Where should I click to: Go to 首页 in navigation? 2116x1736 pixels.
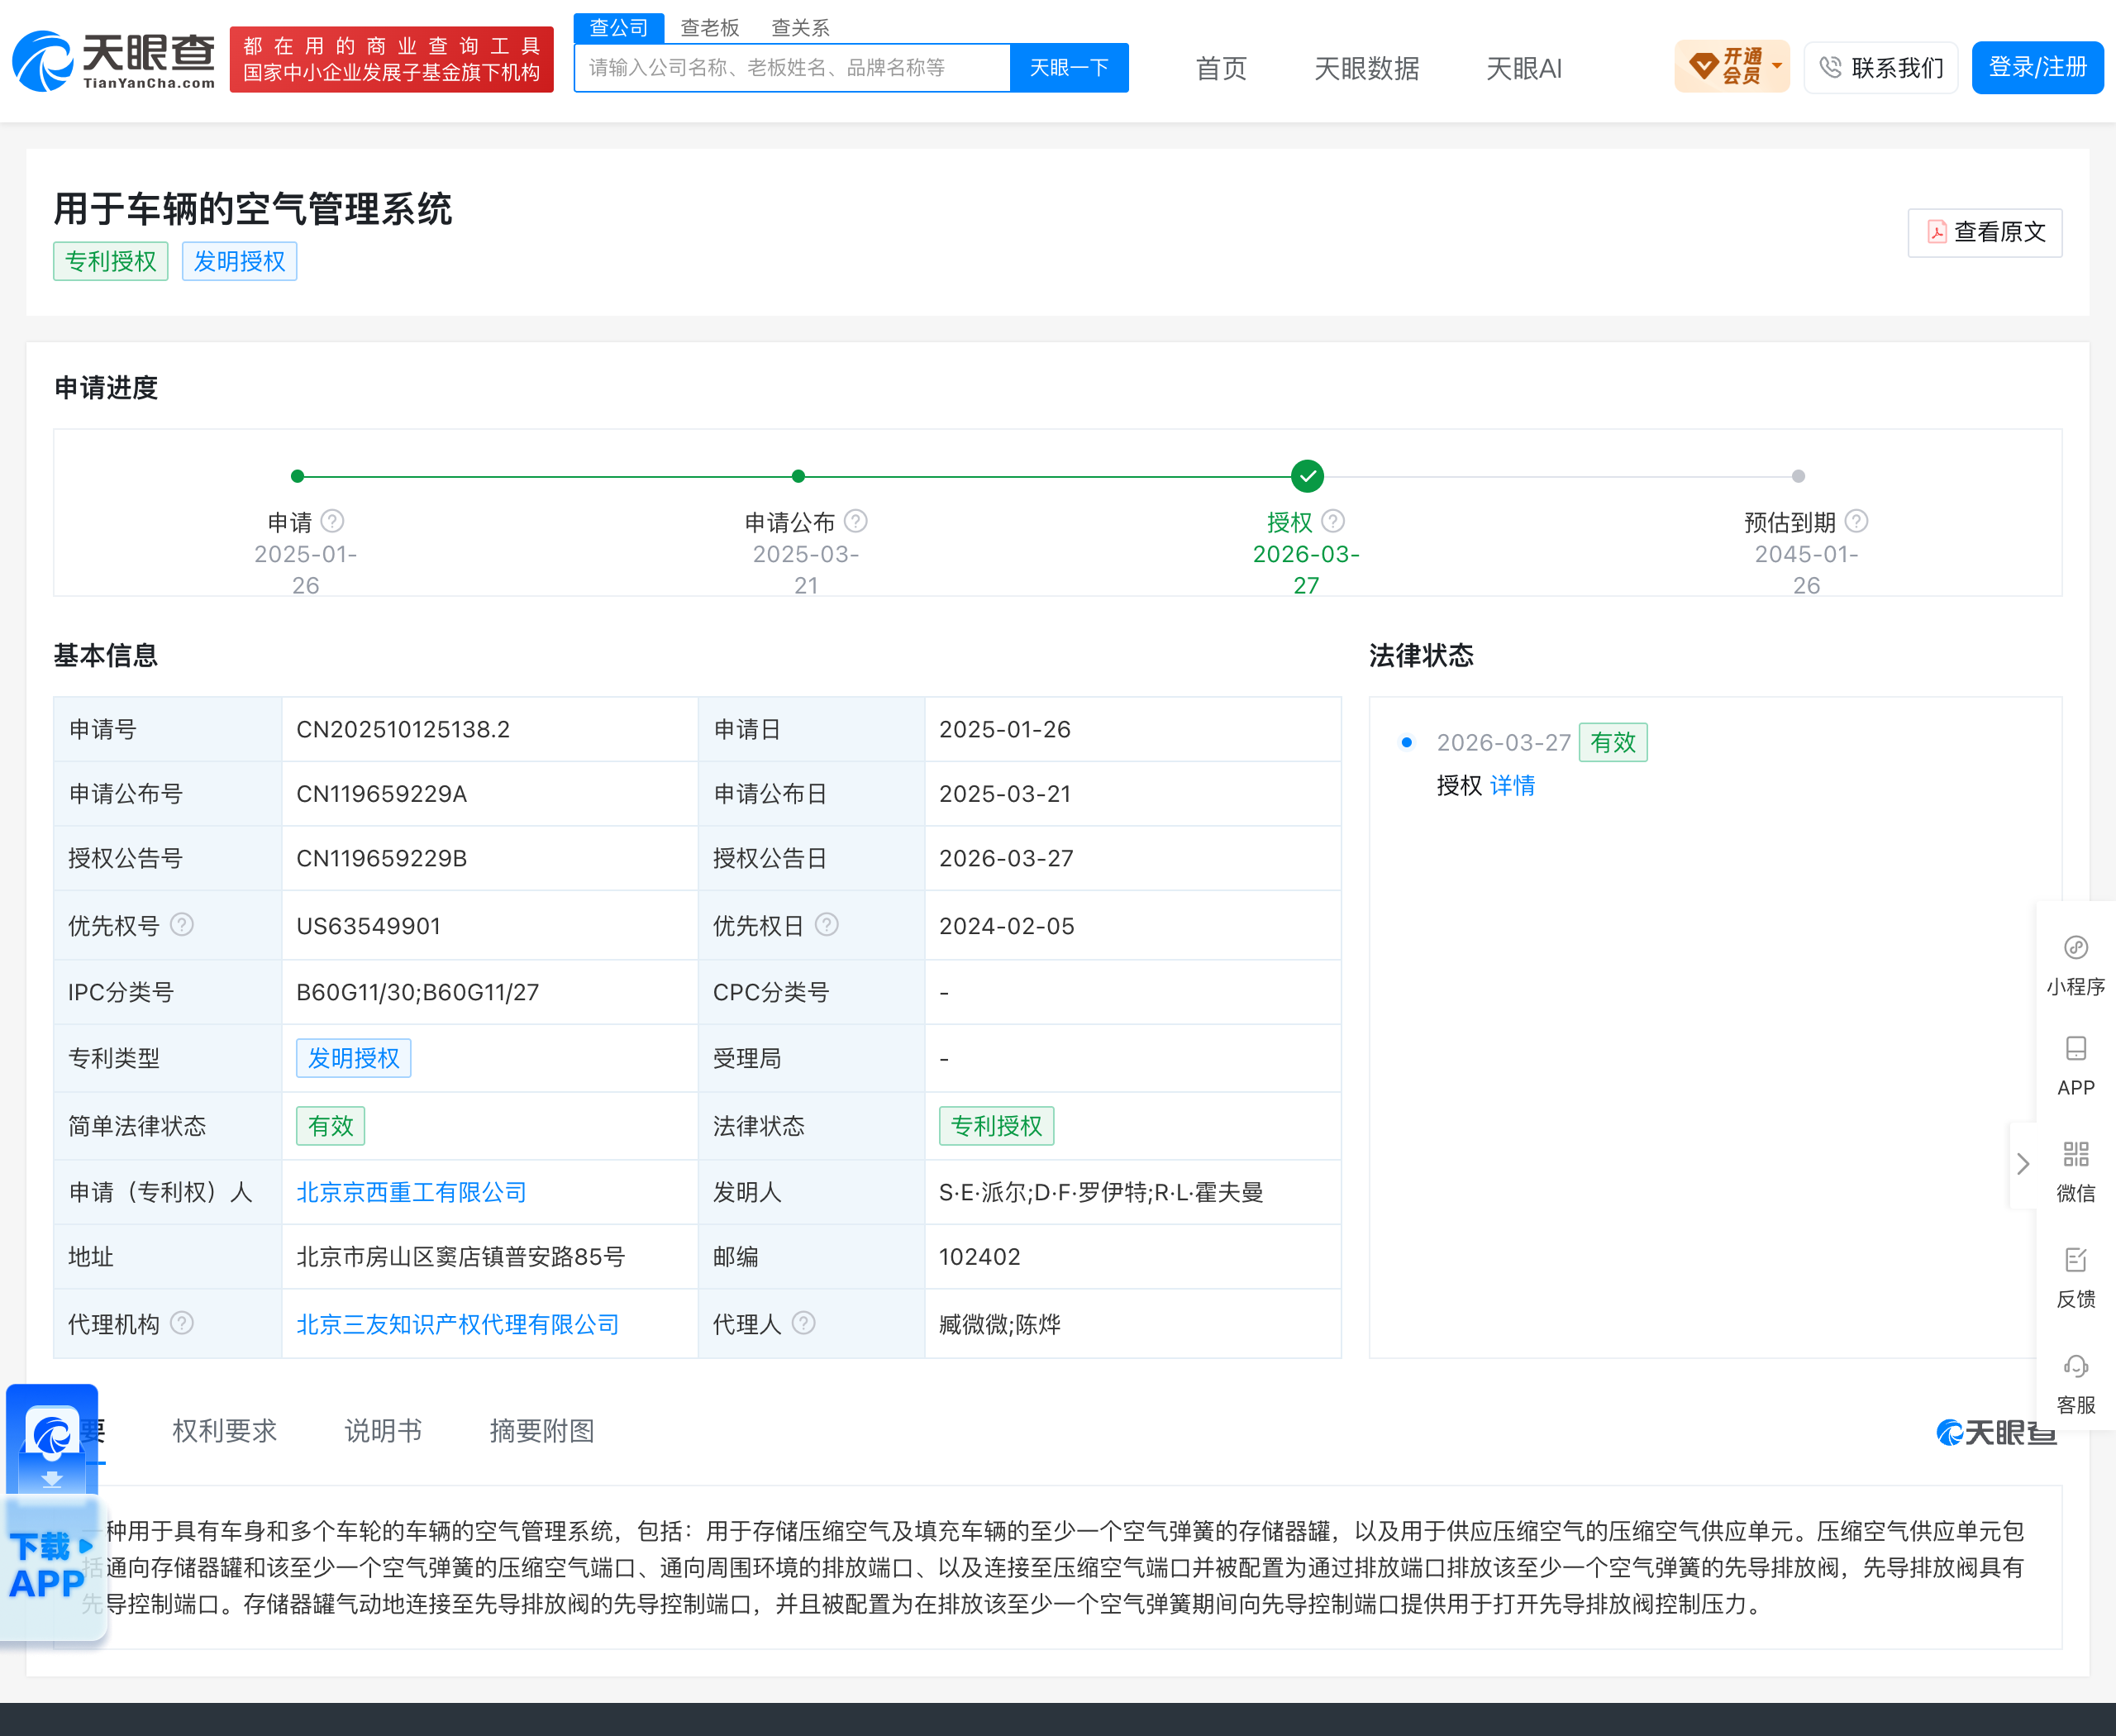click(1221, 68)
